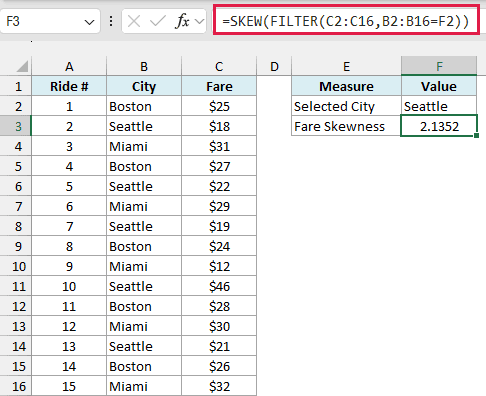486x396 pixels.
Task: Select the 'Fare Skewness' label cell
Action: pos(346,126)
